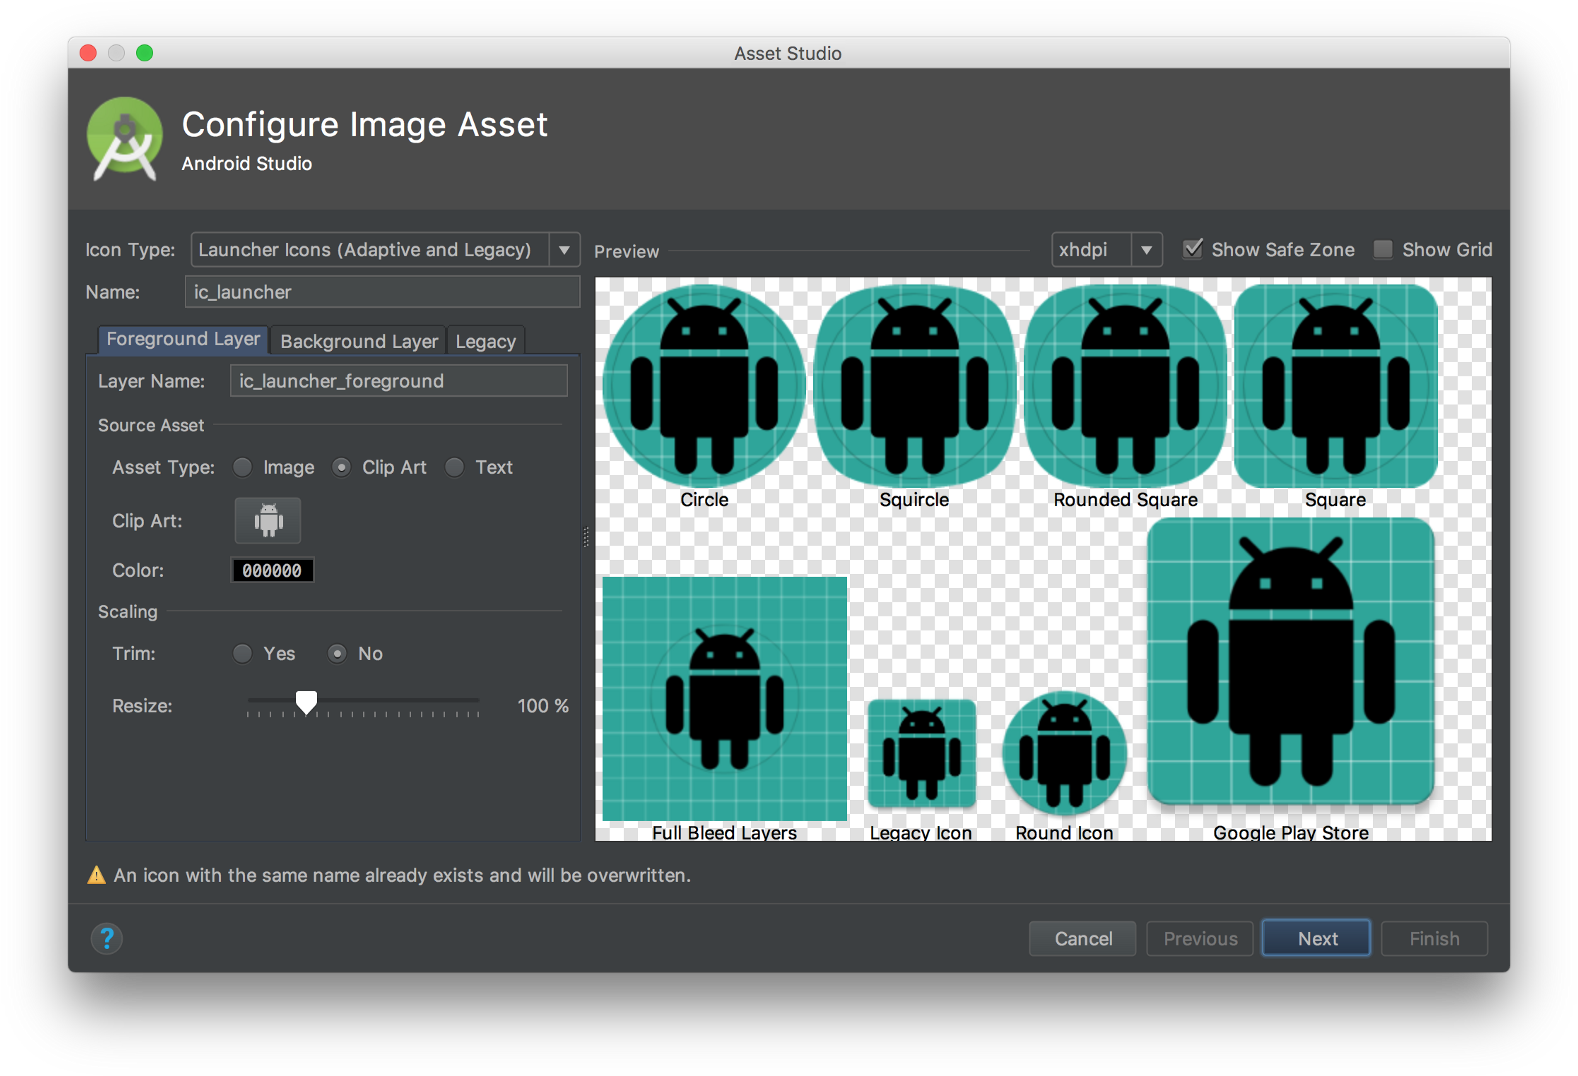
Task: Open the xhdpi density dropdown
Action: coord(1107,249)
